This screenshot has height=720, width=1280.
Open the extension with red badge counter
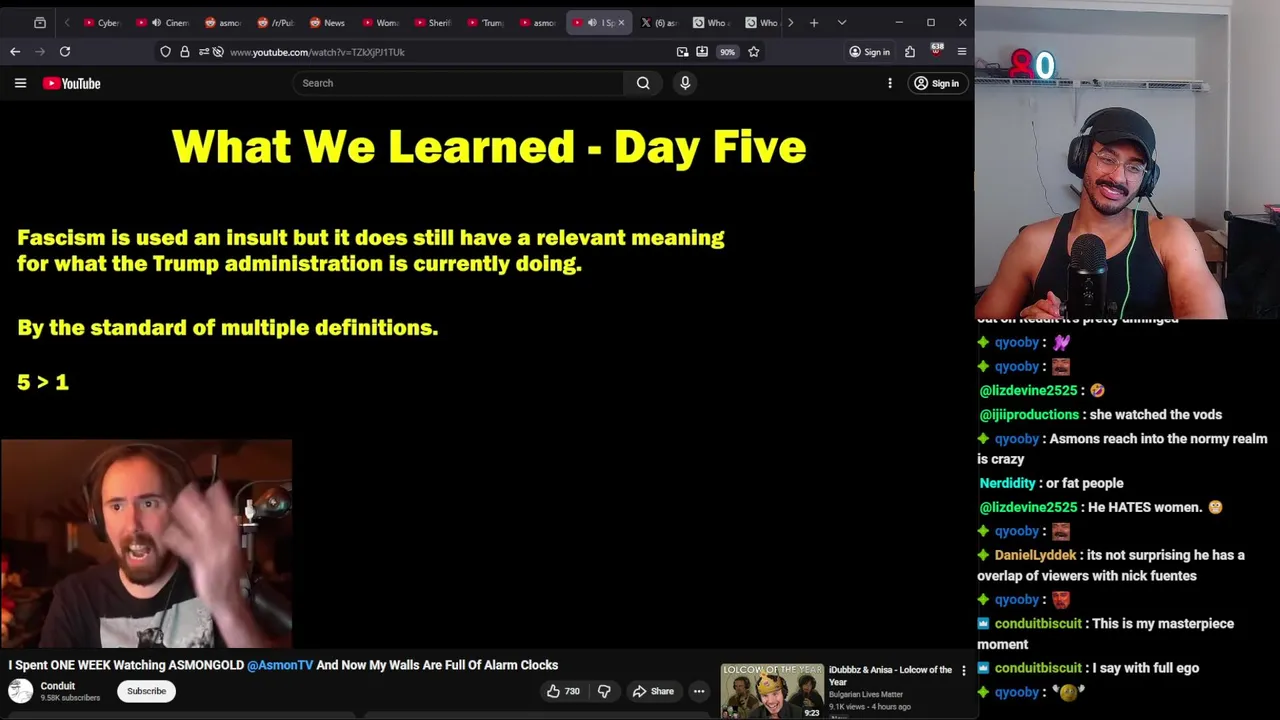coord(937,50)
